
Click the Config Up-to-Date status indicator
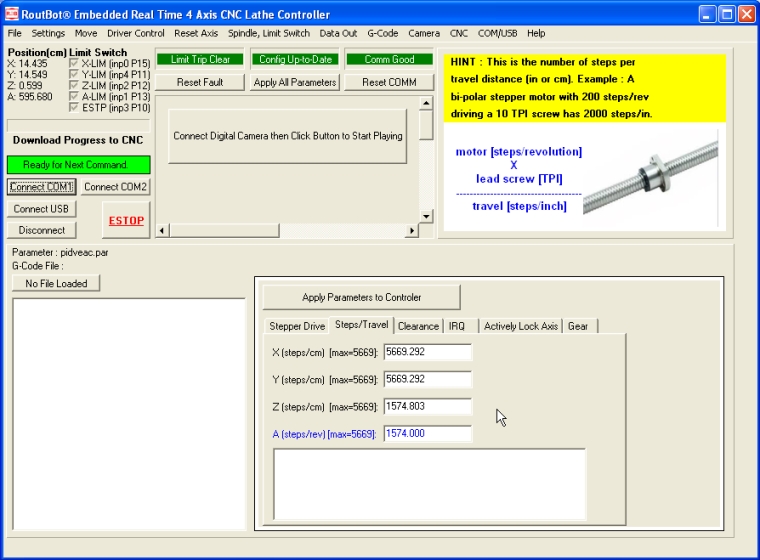[x=295, y=59]
